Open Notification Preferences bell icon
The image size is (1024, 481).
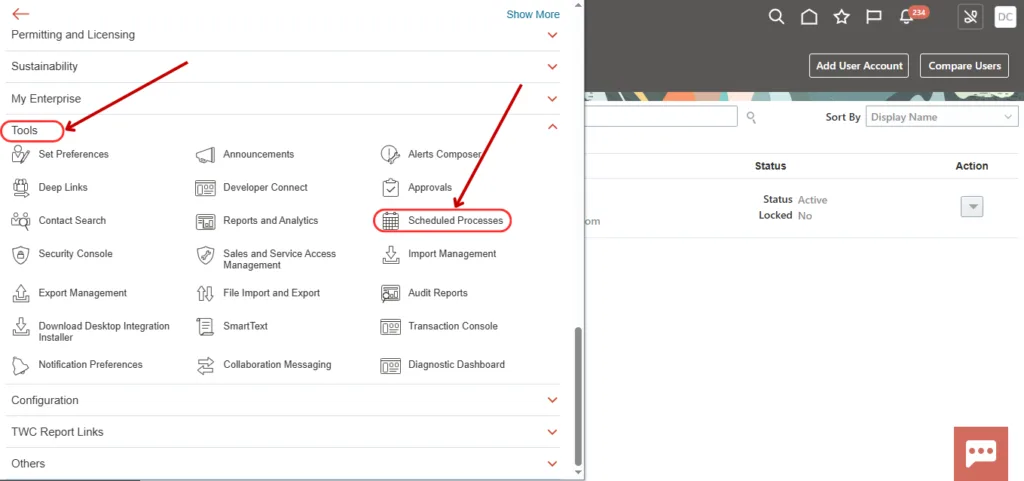[x=21, y=365]
